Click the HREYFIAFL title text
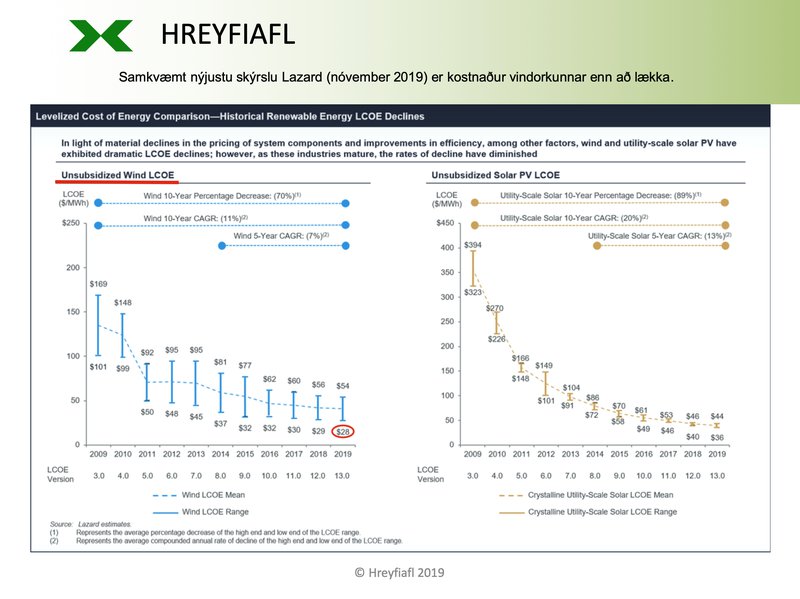This screenshot has width=800, height=599. coord(228,35)
